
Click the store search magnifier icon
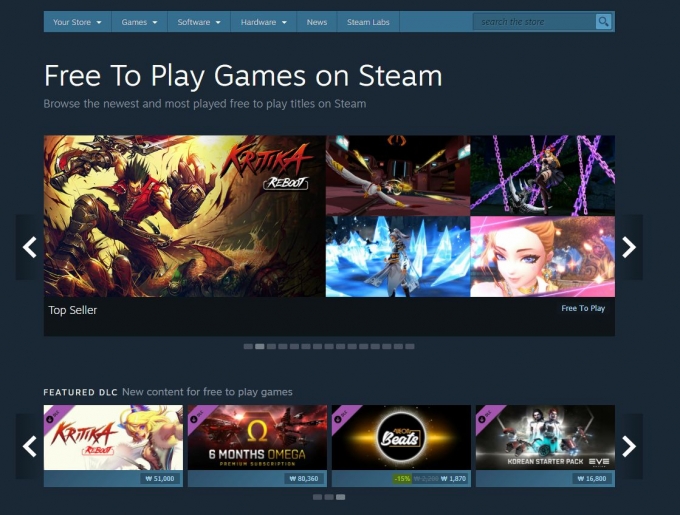tap(603, 22)
